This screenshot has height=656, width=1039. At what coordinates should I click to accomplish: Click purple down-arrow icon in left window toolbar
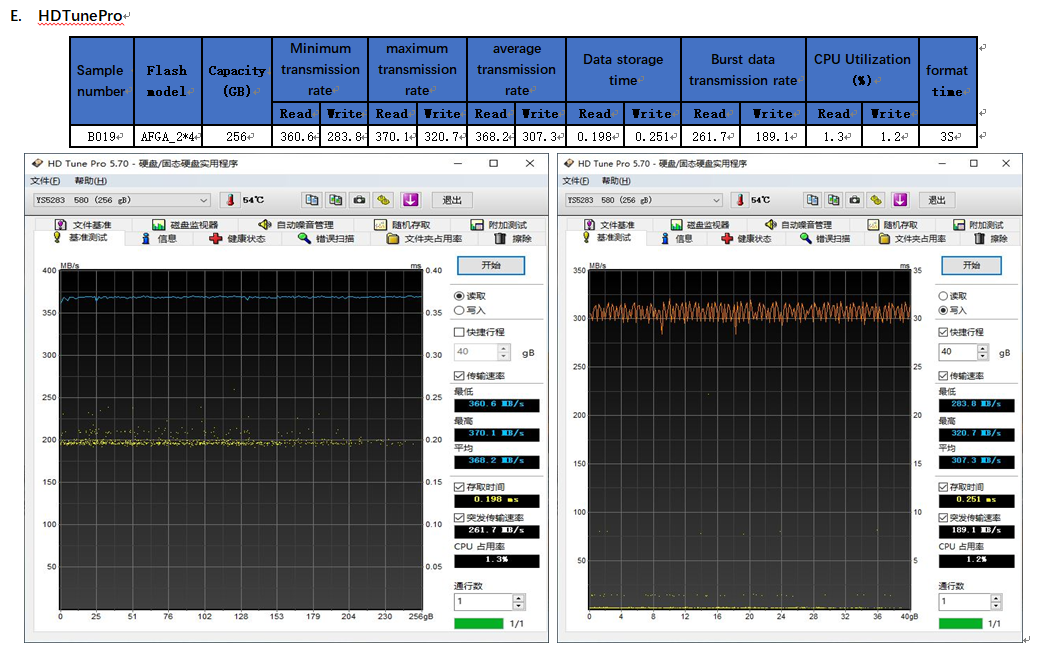click(410, 199)
